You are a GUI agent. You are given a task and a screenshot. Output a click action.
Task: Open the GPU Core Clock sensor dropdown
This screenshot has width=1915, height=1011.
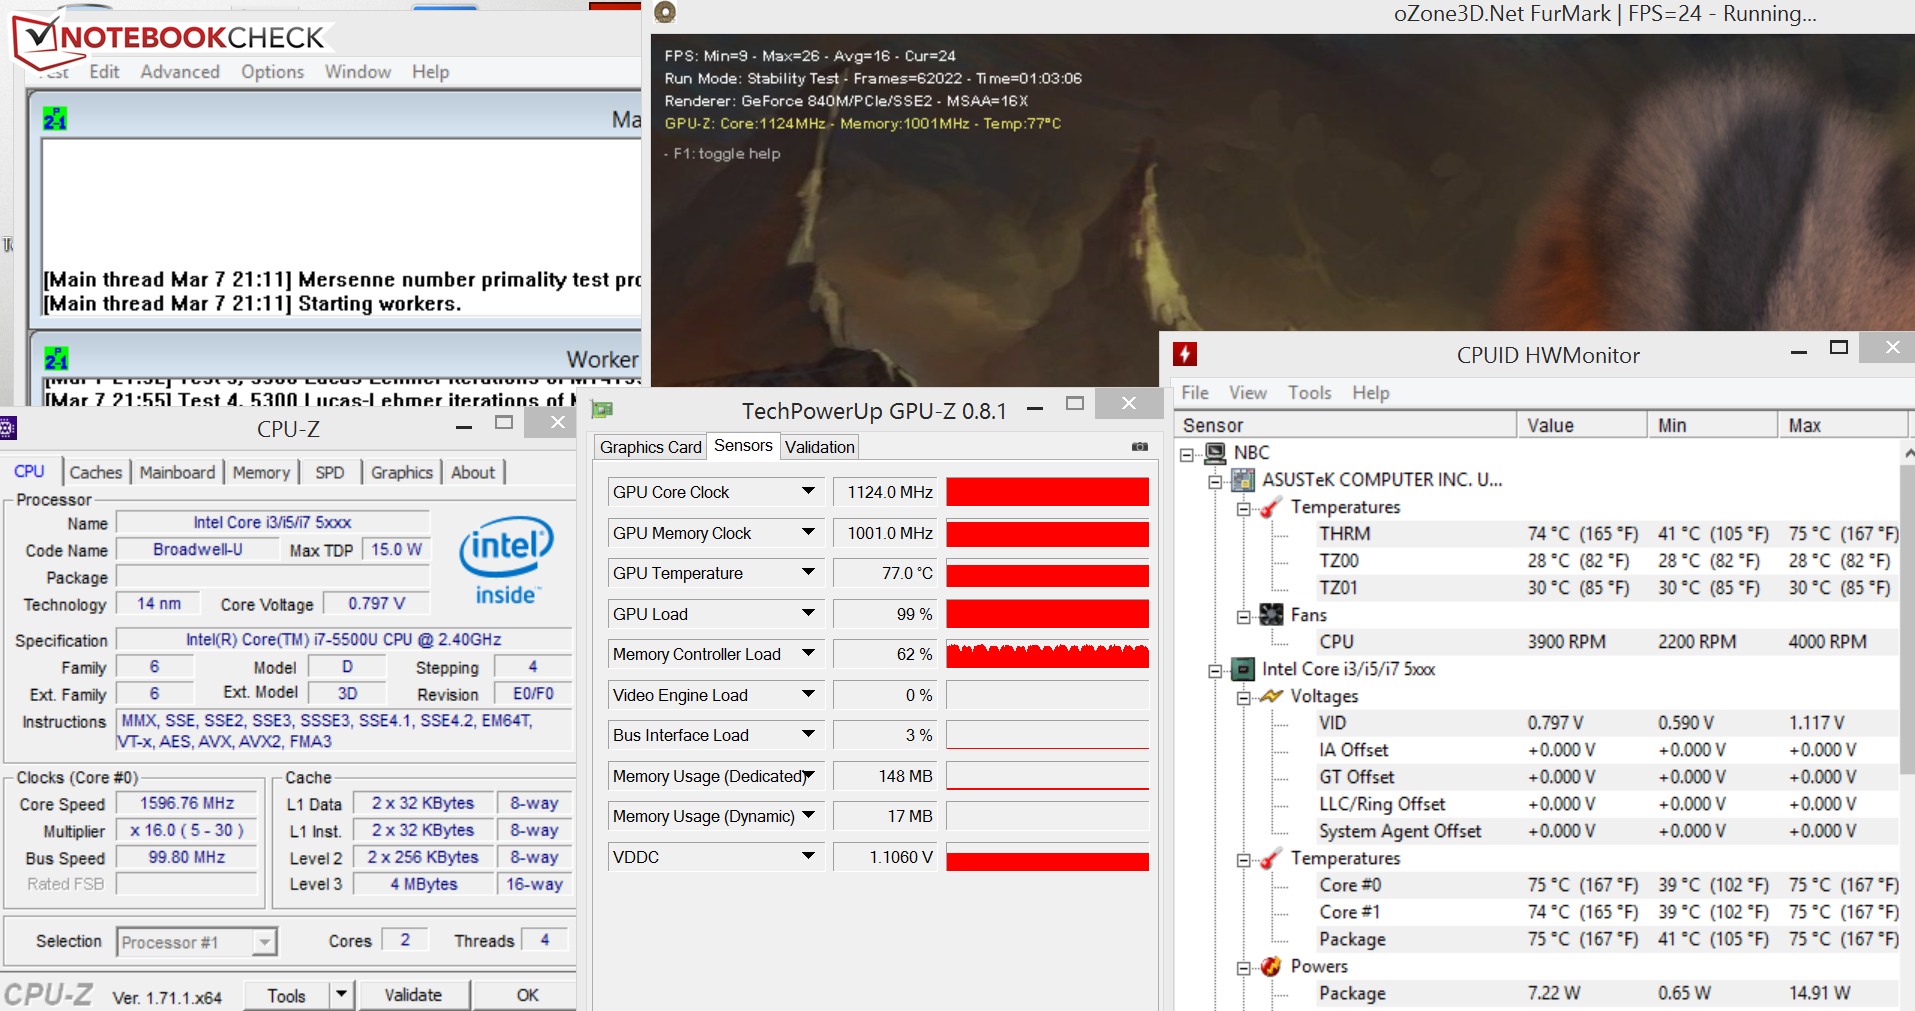click(808, 491)
